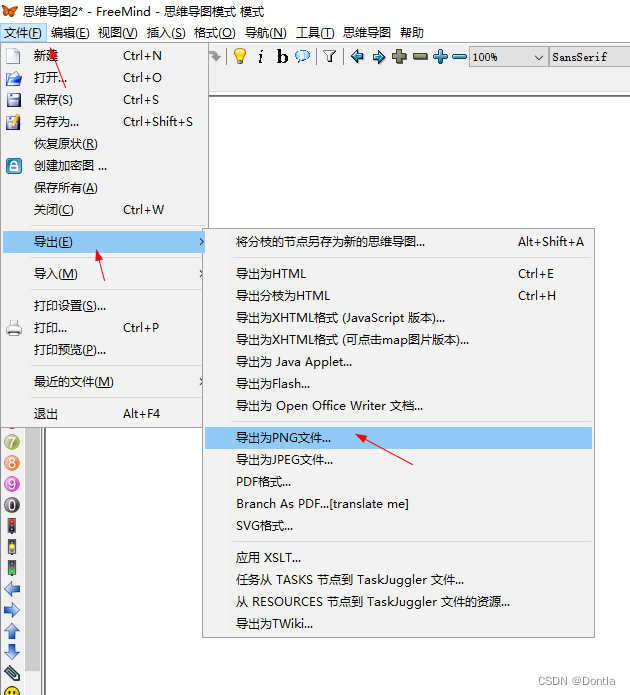
Task: Choose 创建加密图 ... menu entry
Action: [x=104, y=166]
